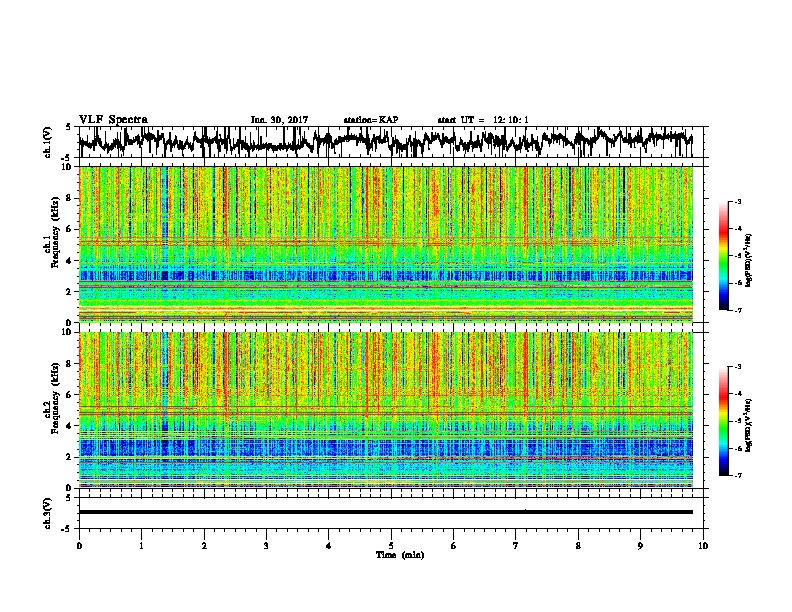The width and height of the screenshot is (792, 612).
Task: Select the date text "Jan. 30, 2017"
Action: coord(279,120)
